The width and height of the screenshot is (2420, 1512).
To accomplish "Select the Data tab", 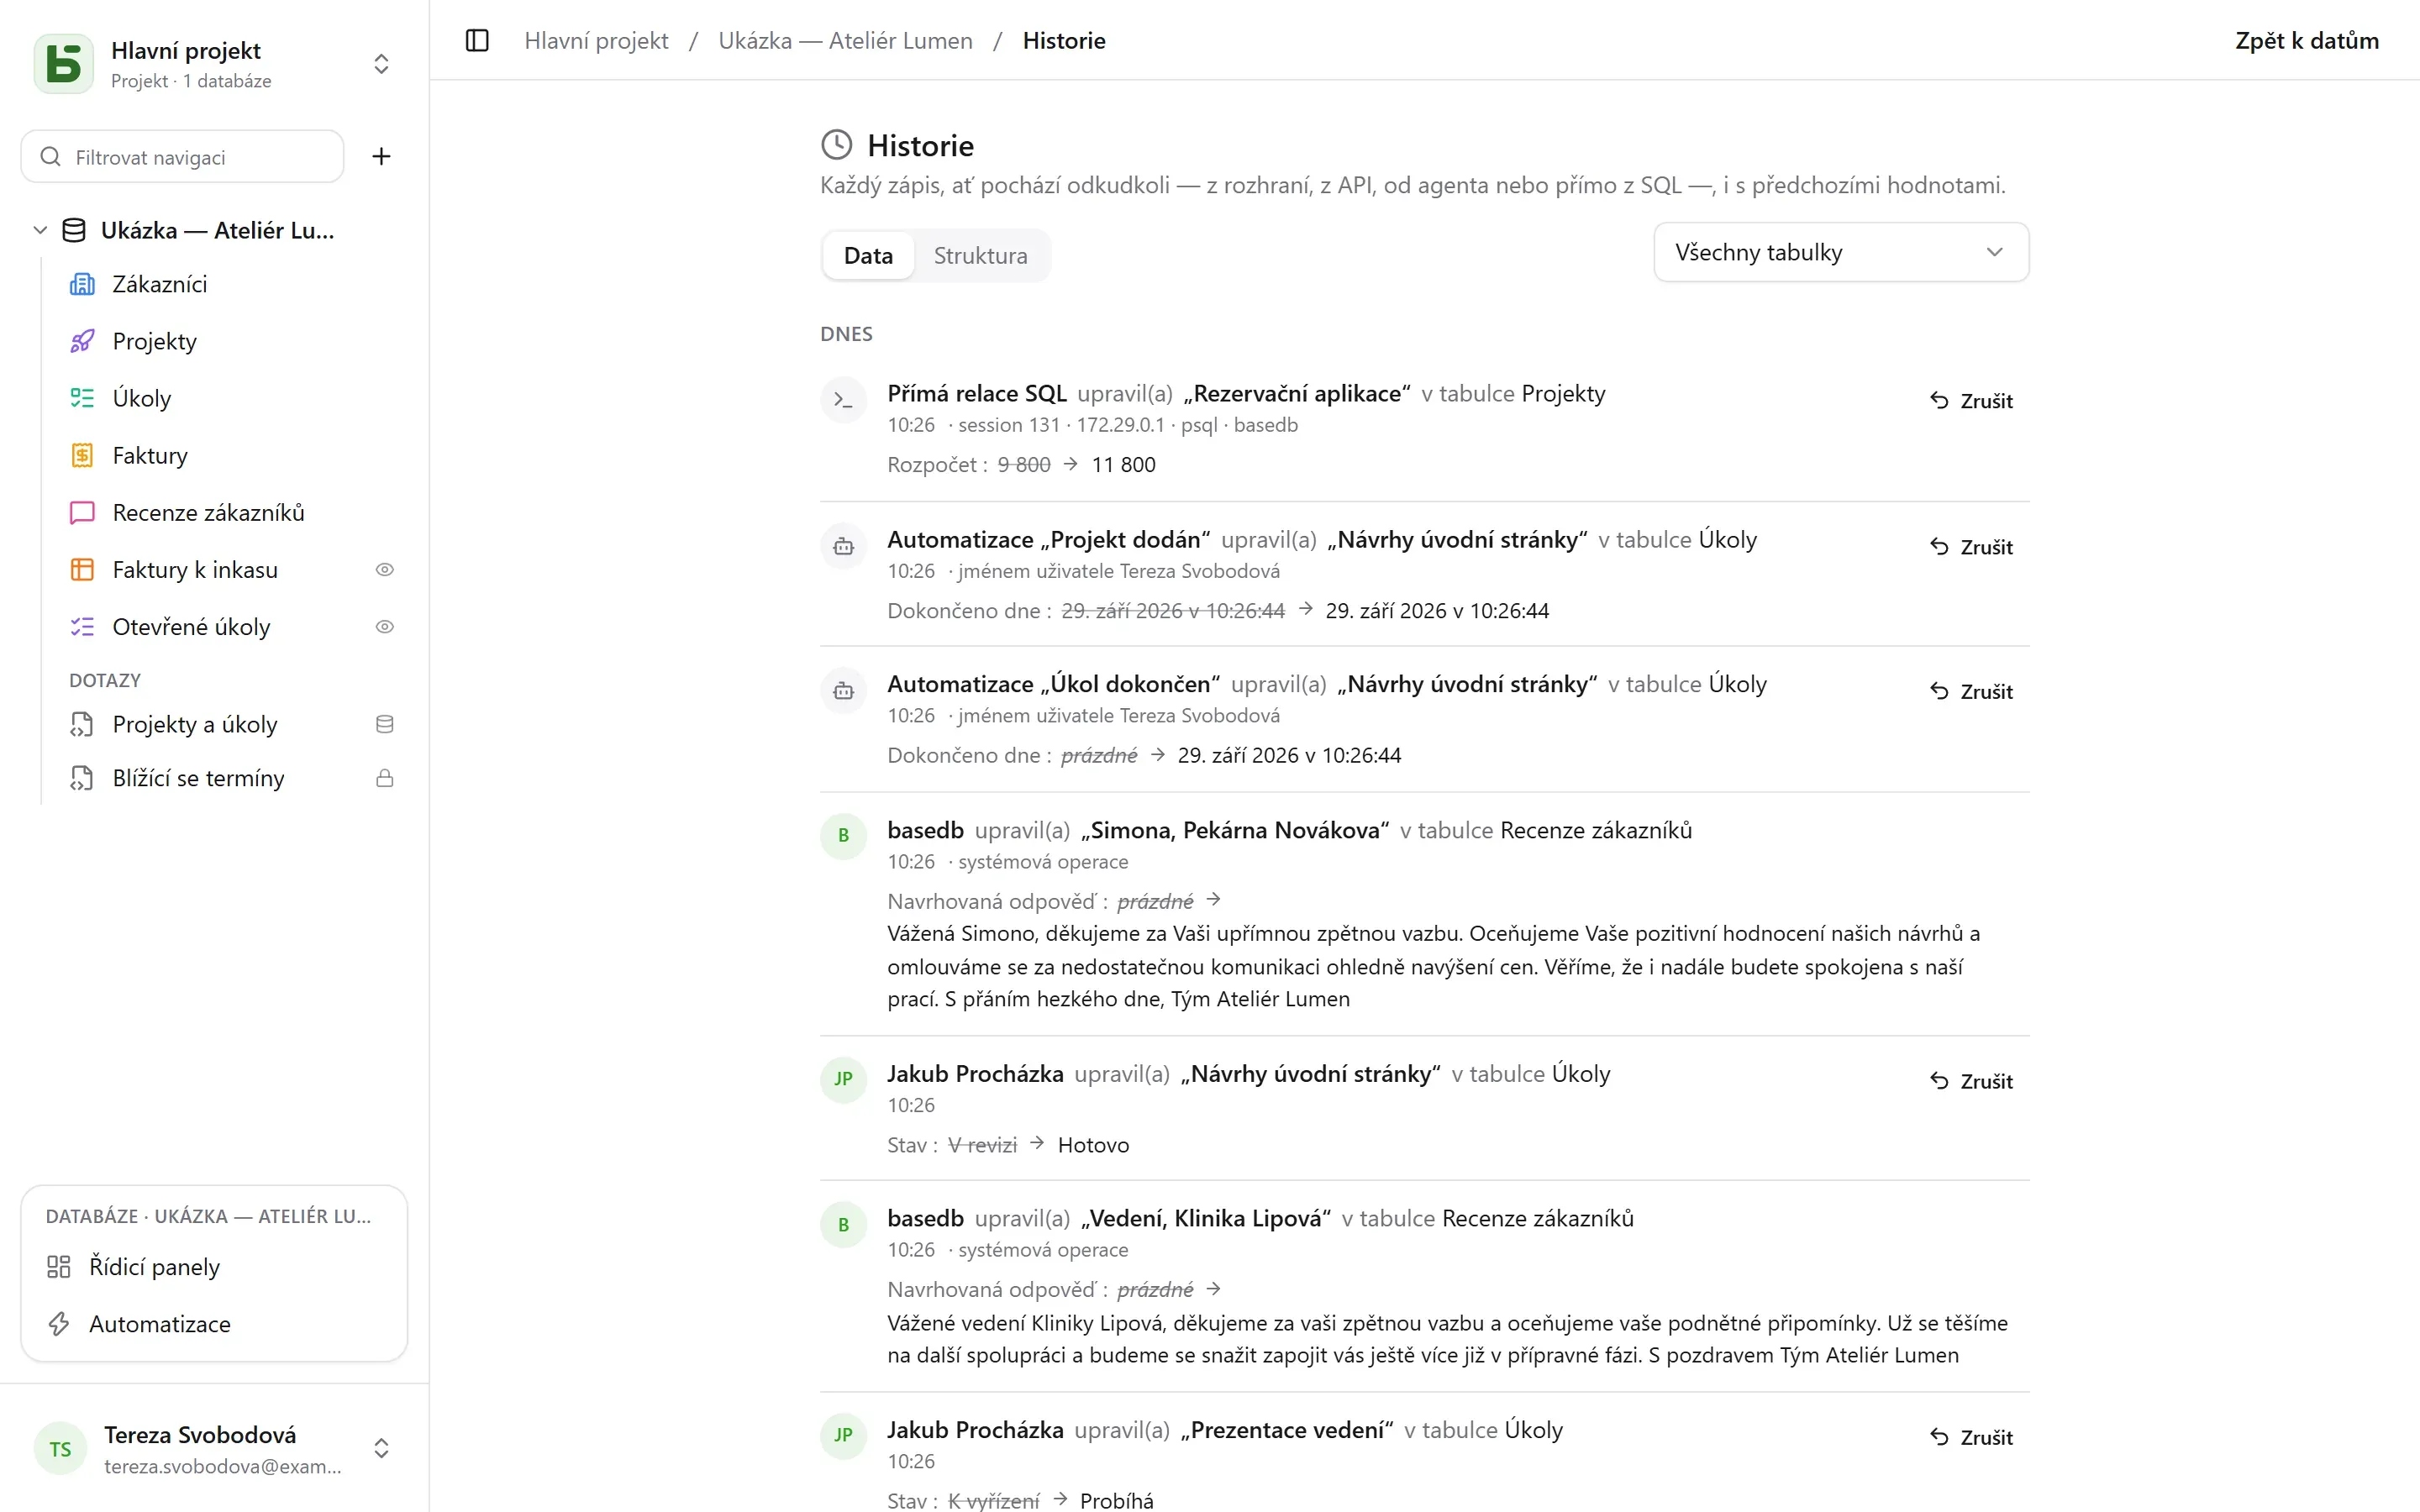I will (868, 256).
